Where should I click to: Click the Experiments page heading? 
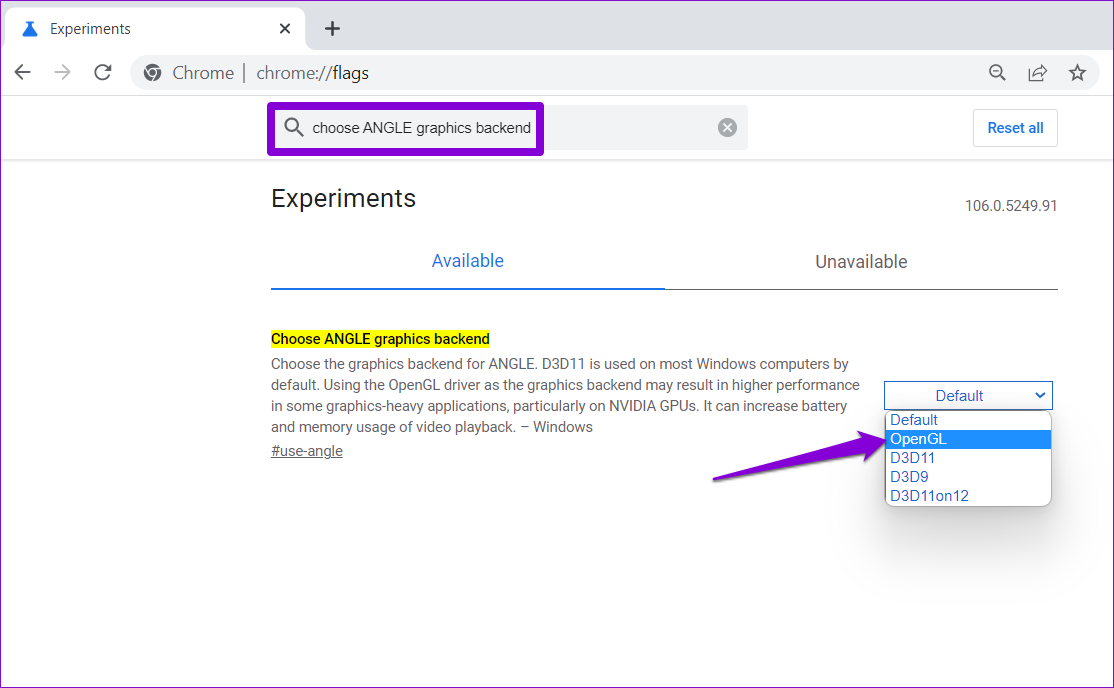[343, 198]
